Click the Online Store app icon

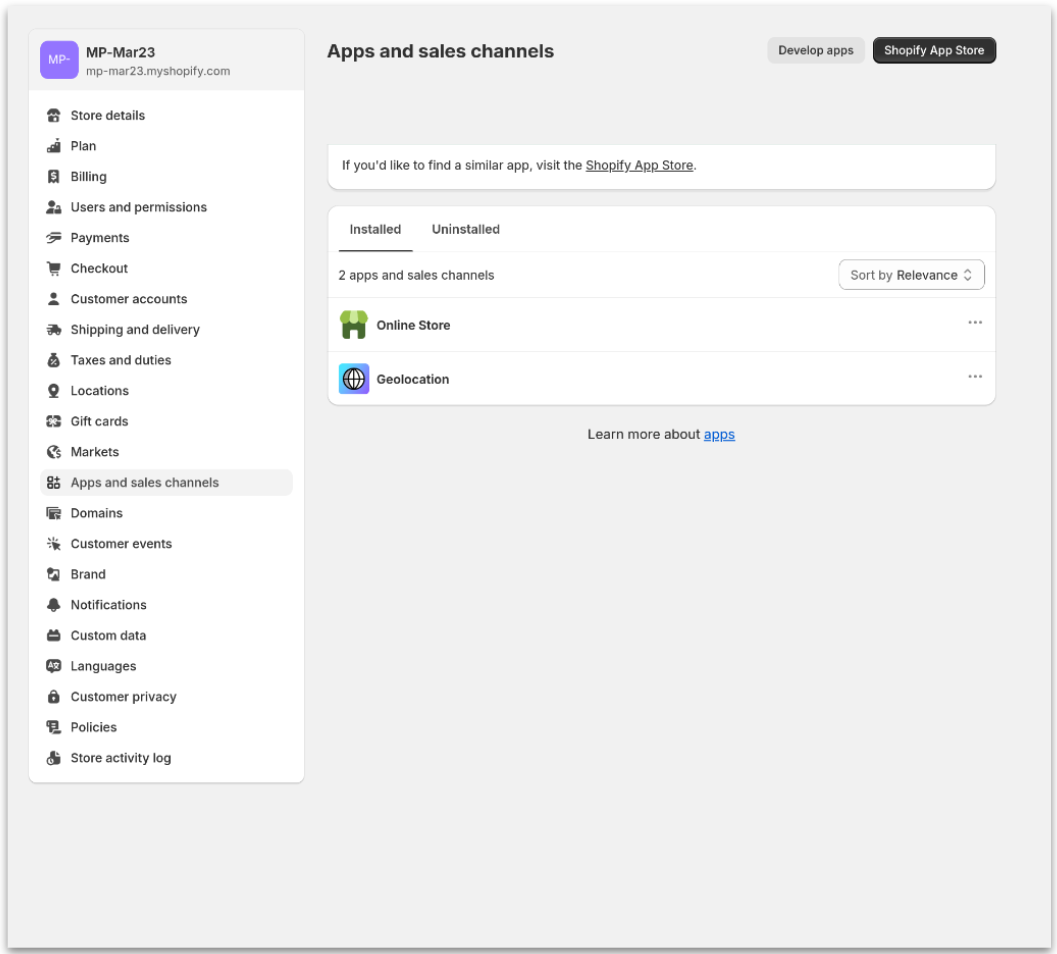354,323
